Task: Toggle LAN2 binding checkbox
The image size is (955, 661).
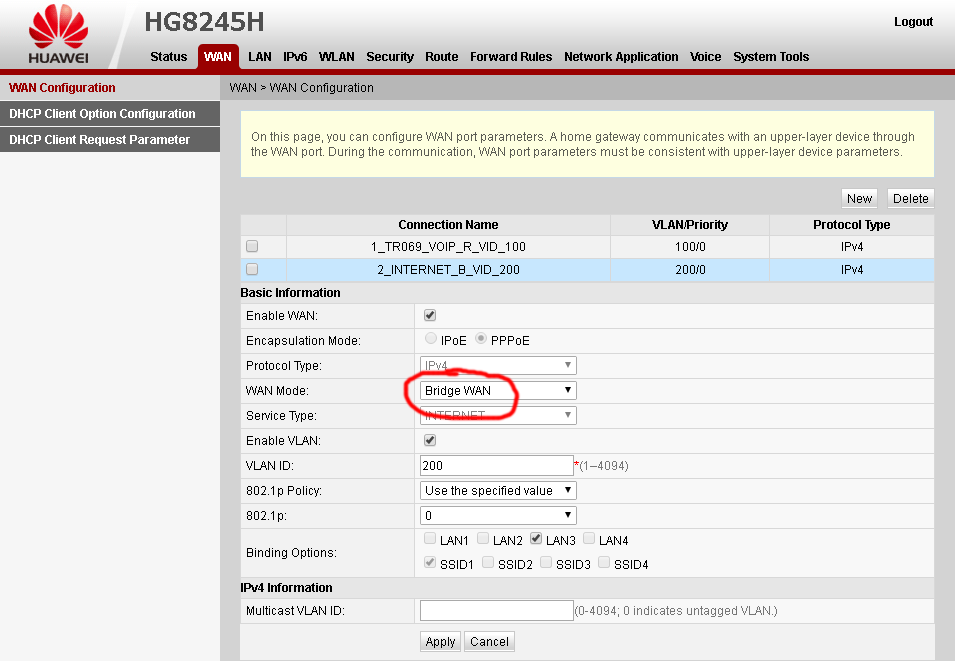Action: click(483, 538)
